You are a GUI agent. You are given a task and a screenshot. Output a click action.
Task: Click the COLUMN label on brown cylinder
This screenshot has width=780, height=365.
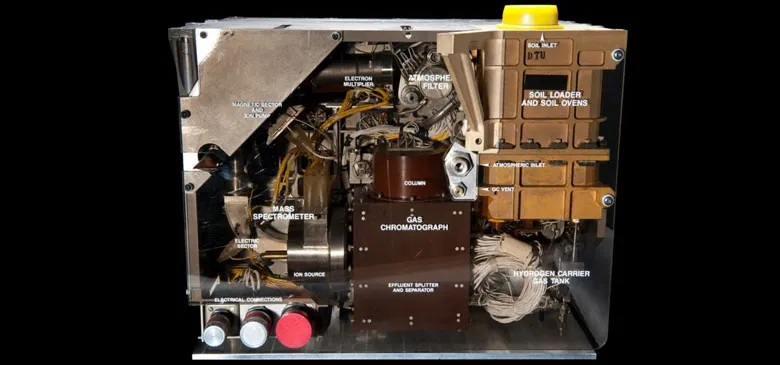point(414,183)
